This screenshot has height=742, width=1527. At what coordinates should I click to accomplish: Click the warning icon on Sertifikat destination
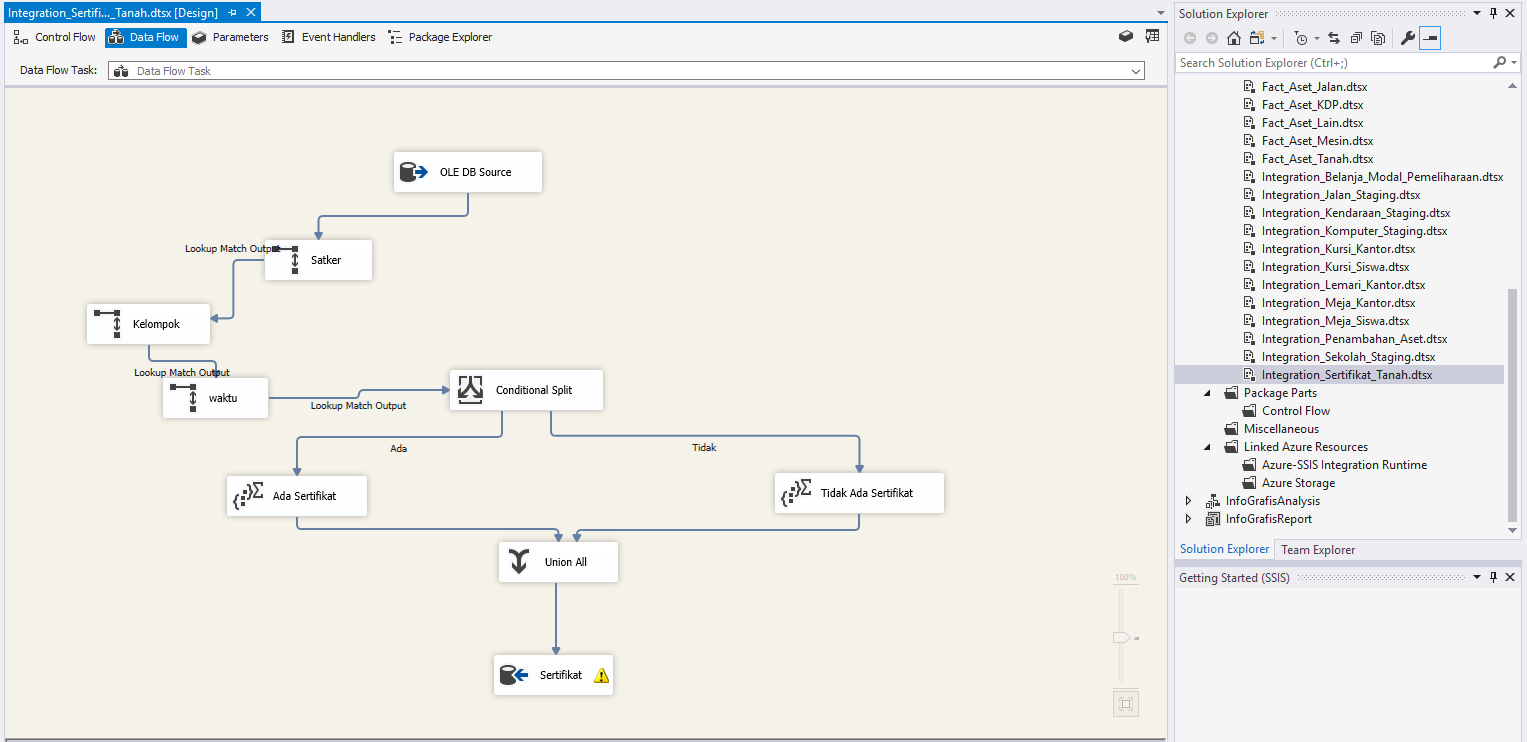point(601,675)
